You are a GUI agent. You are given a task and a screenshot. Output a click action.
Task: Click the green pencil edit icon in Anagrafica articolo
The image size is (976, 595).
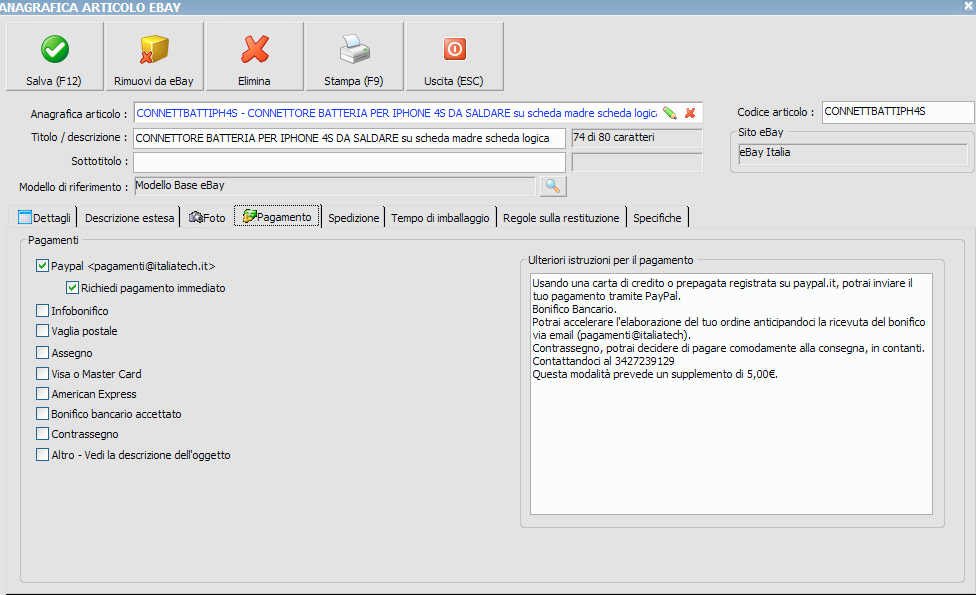pos(670,113)
